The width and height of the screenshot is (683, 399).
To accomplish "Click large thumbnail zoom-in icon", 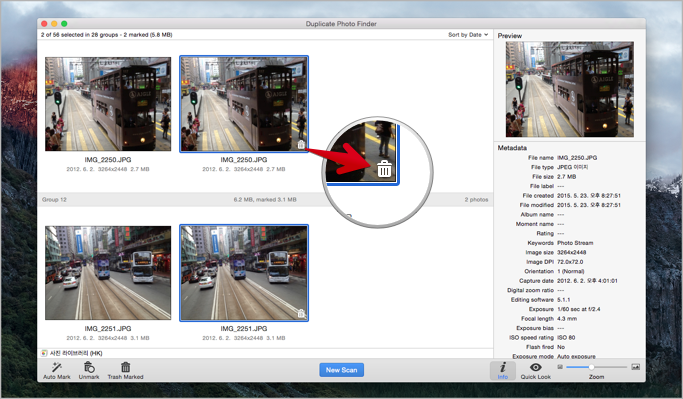I will pos(636,367).
